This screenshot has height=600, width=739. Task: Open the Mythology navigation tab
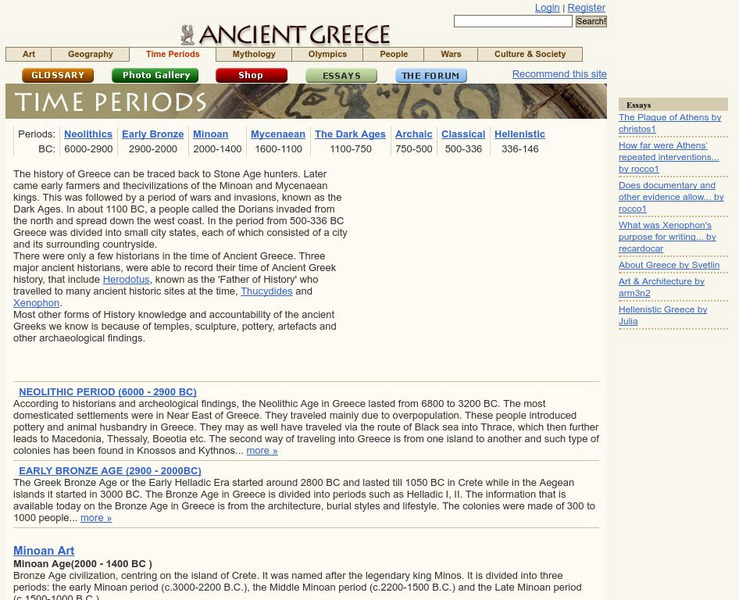click(x=254, y=54)
